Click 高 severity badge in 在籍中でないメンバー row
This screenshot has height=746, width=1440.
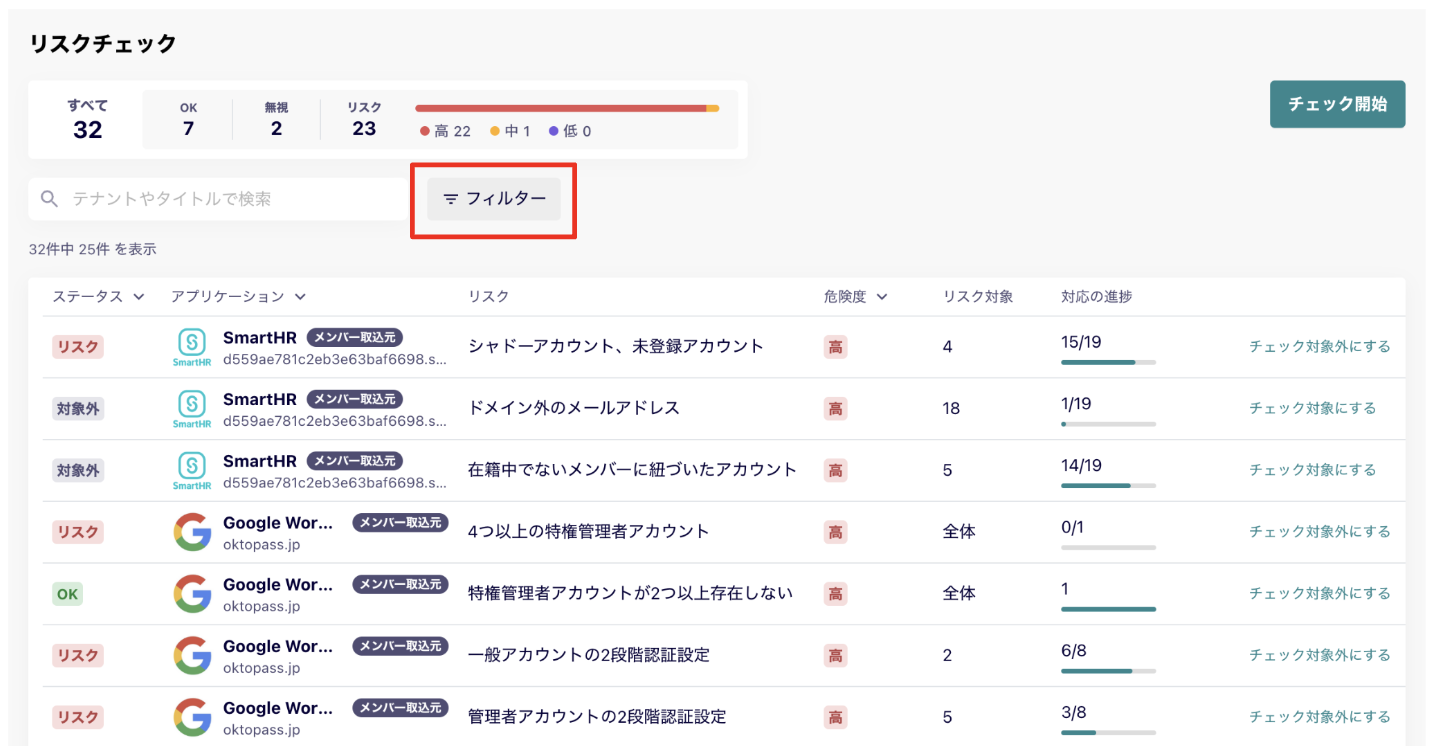(835, 470)
